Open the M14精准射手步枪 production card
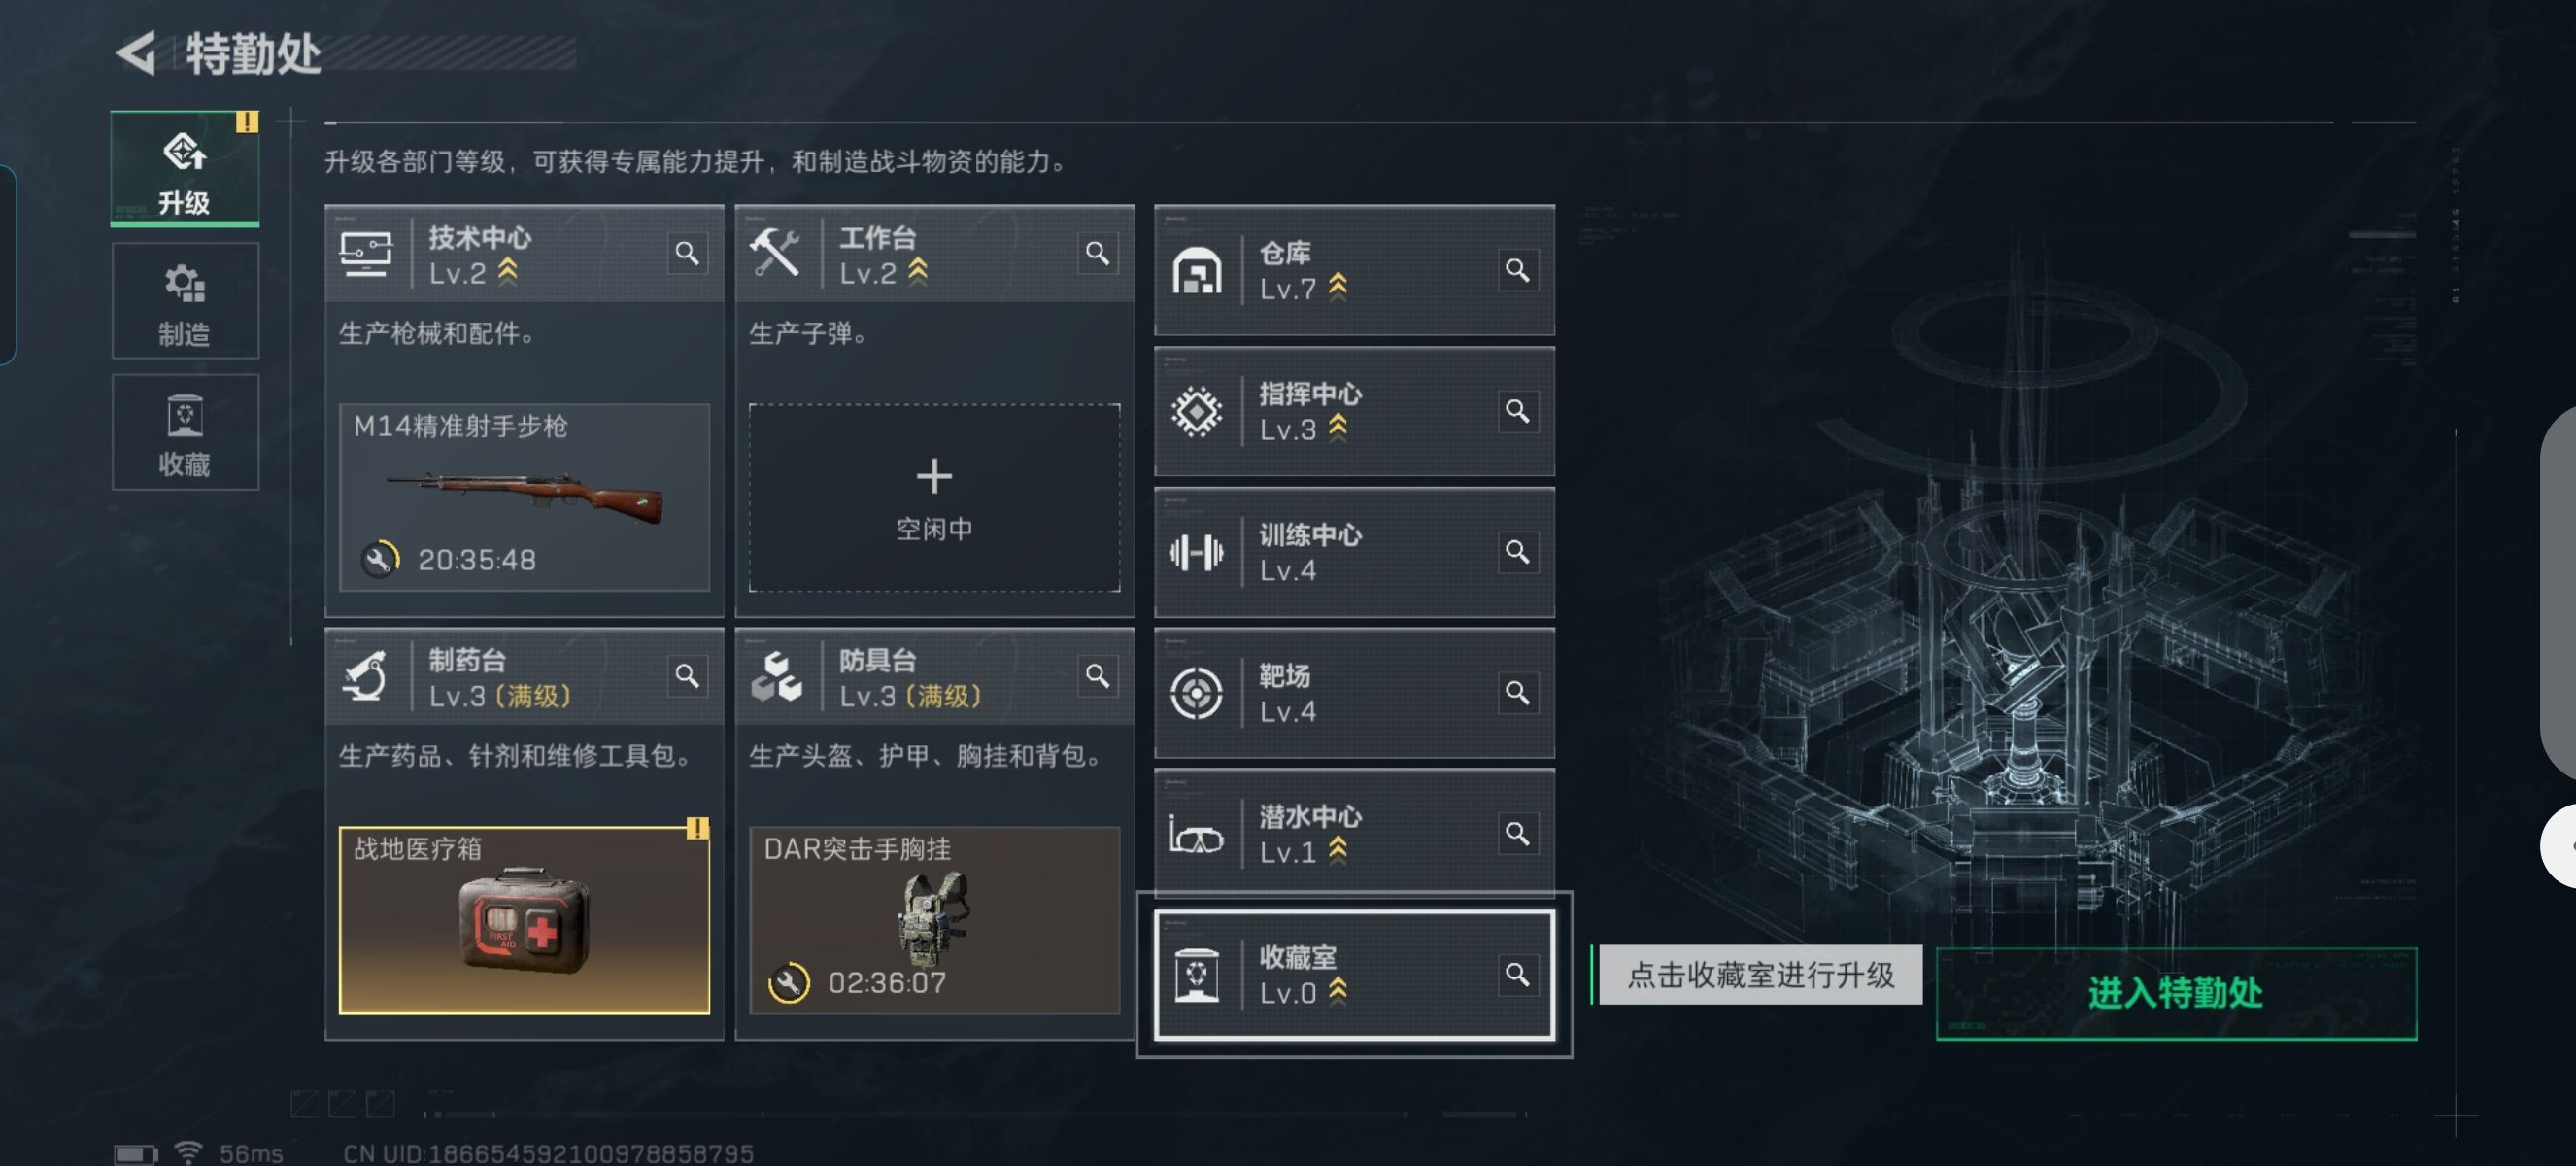This screenshot has height=1166, width=2576. click(x=524, y=498)
